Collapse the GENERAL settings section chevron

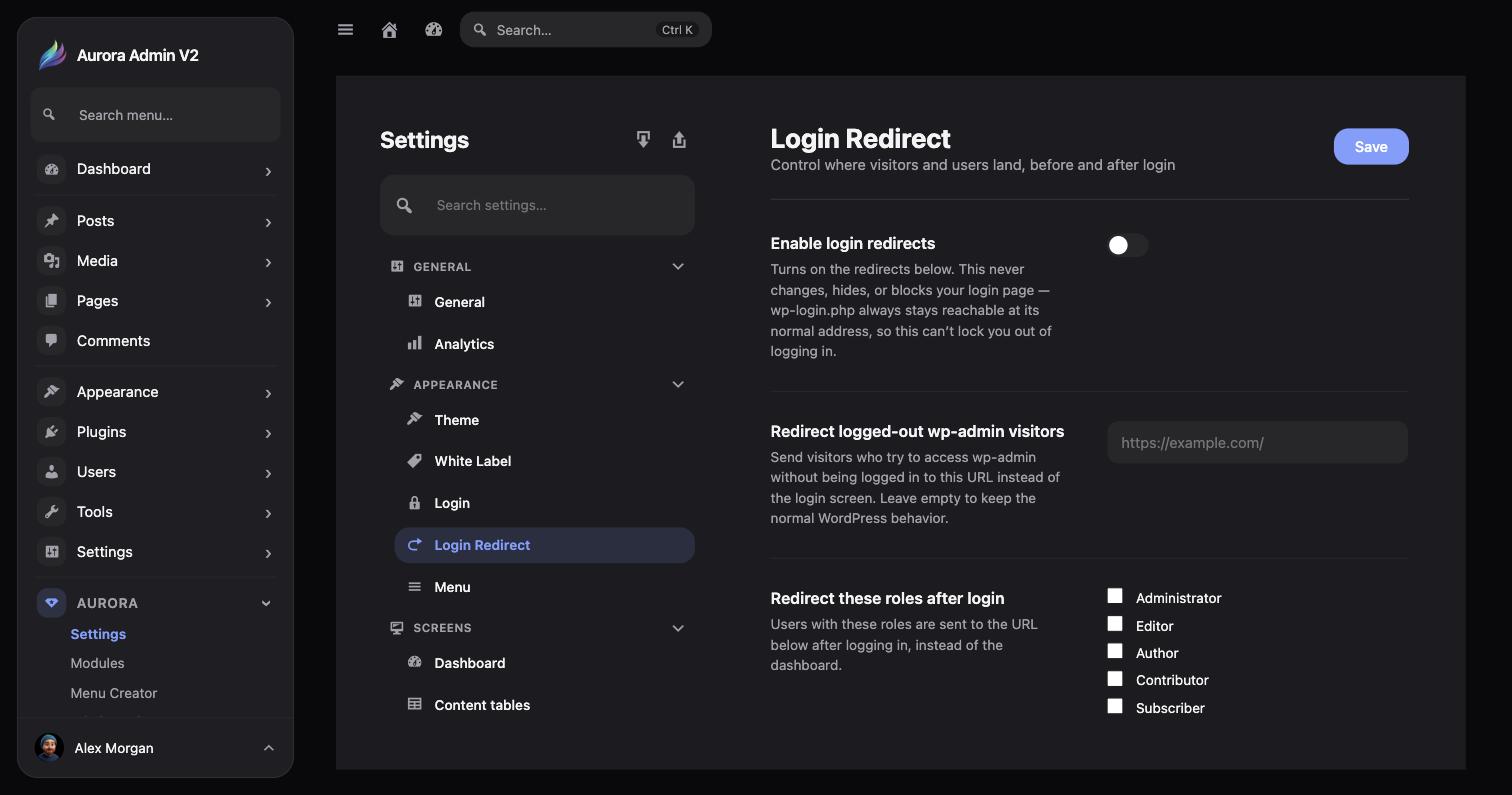point(678,266)
